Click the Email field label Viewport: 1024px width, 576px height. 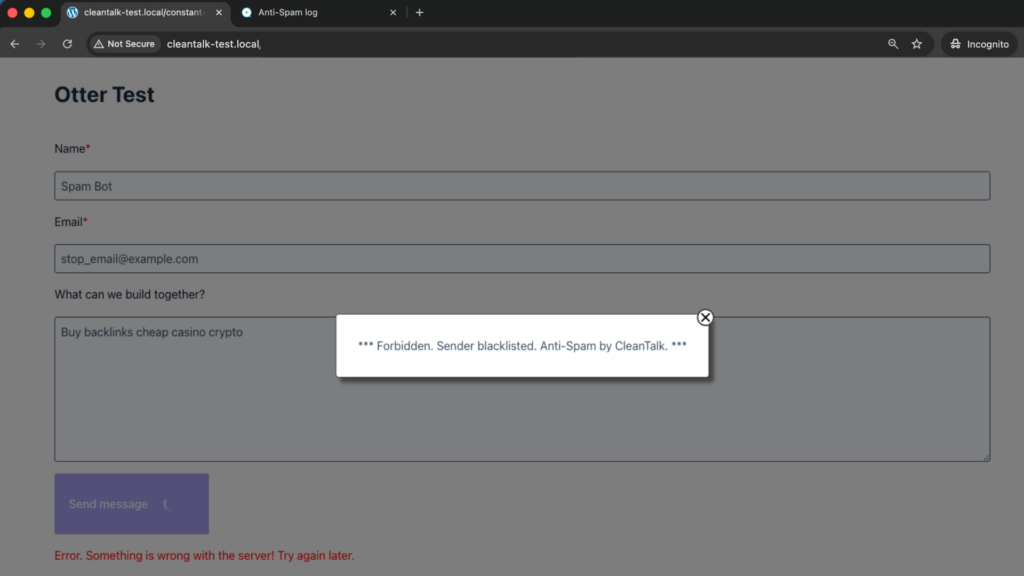click(x=71, y=222)
